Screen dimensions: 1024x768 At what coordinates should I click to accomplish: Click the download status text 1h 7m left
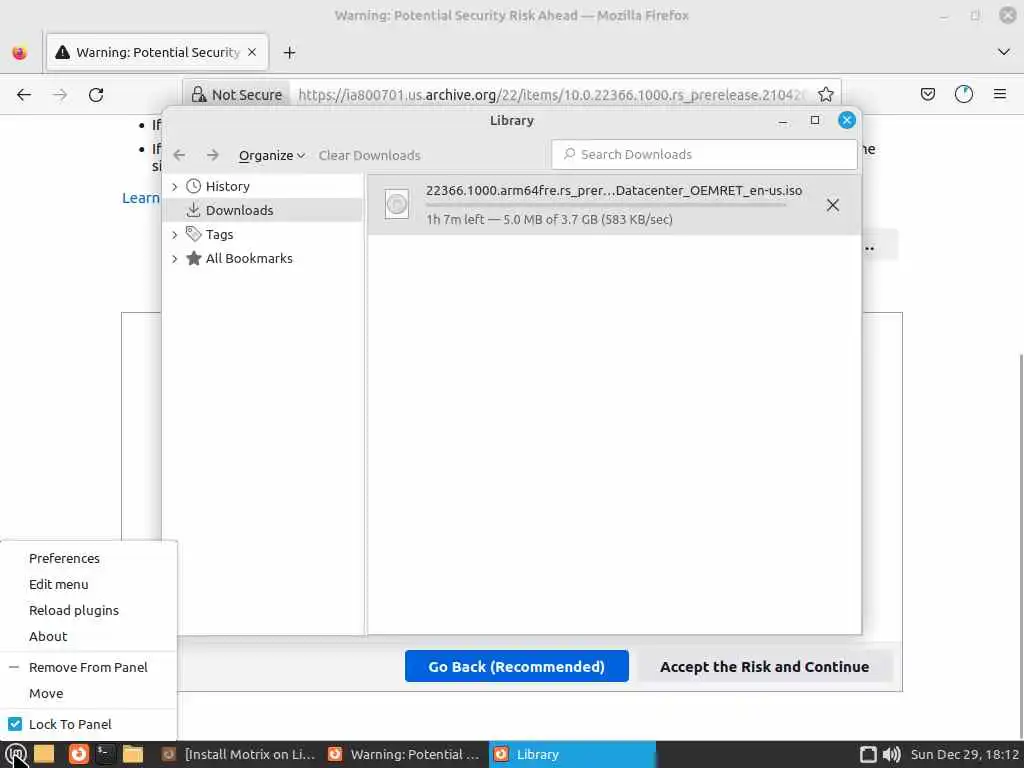coord(549,219)
